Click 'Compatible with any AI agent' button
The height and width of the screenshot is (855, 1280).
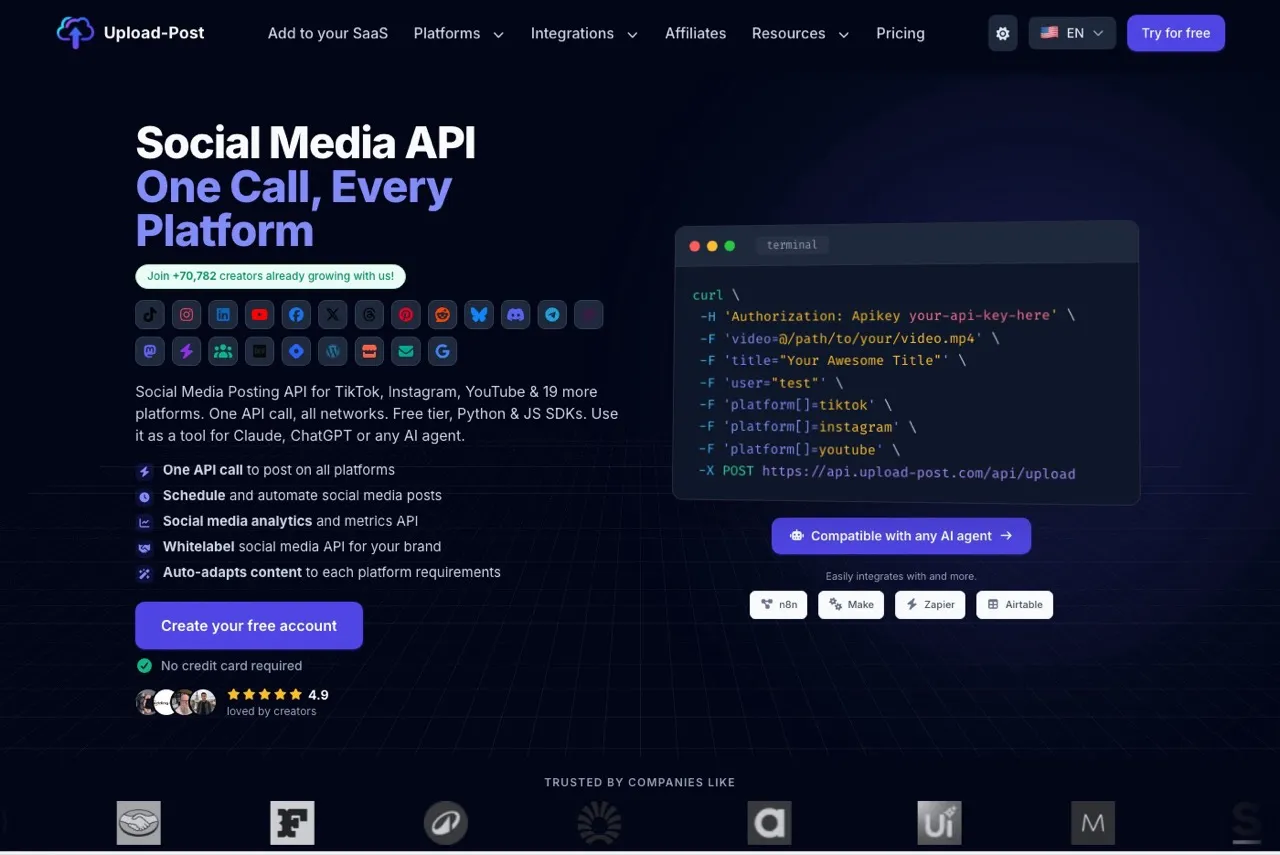[x=901, y=536]
